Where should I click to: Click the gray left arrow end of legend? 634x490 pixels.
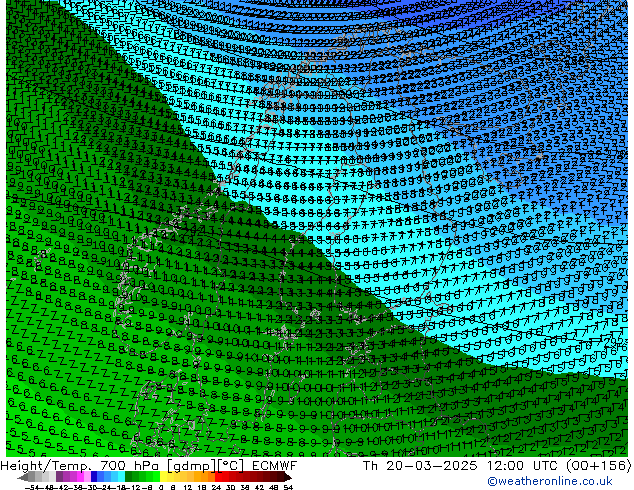[x=23, y=478]
